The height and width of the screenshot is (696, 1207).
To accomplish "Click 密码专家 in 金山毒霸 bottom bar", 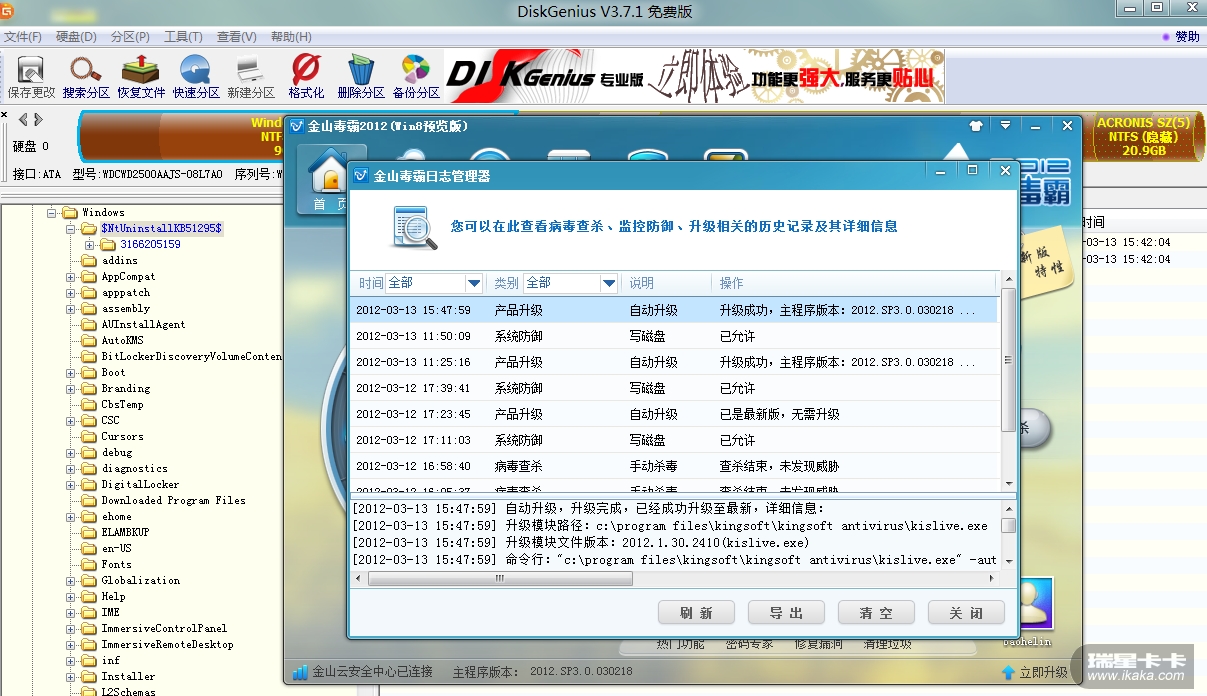I will 749,643.
